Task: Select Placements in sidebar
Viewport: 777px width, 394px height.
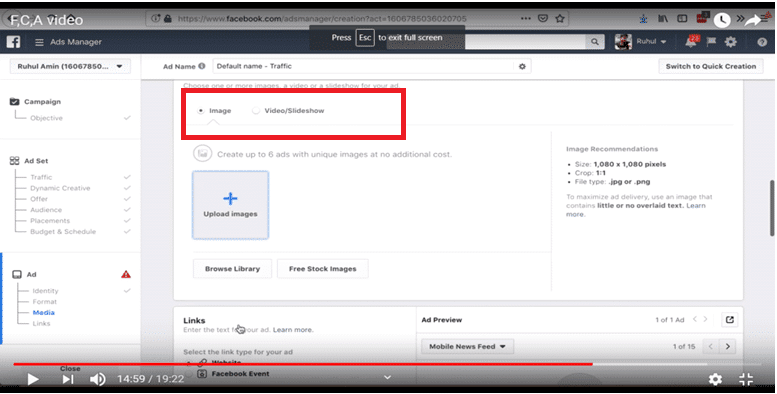Action: click(x=50, y=221)
